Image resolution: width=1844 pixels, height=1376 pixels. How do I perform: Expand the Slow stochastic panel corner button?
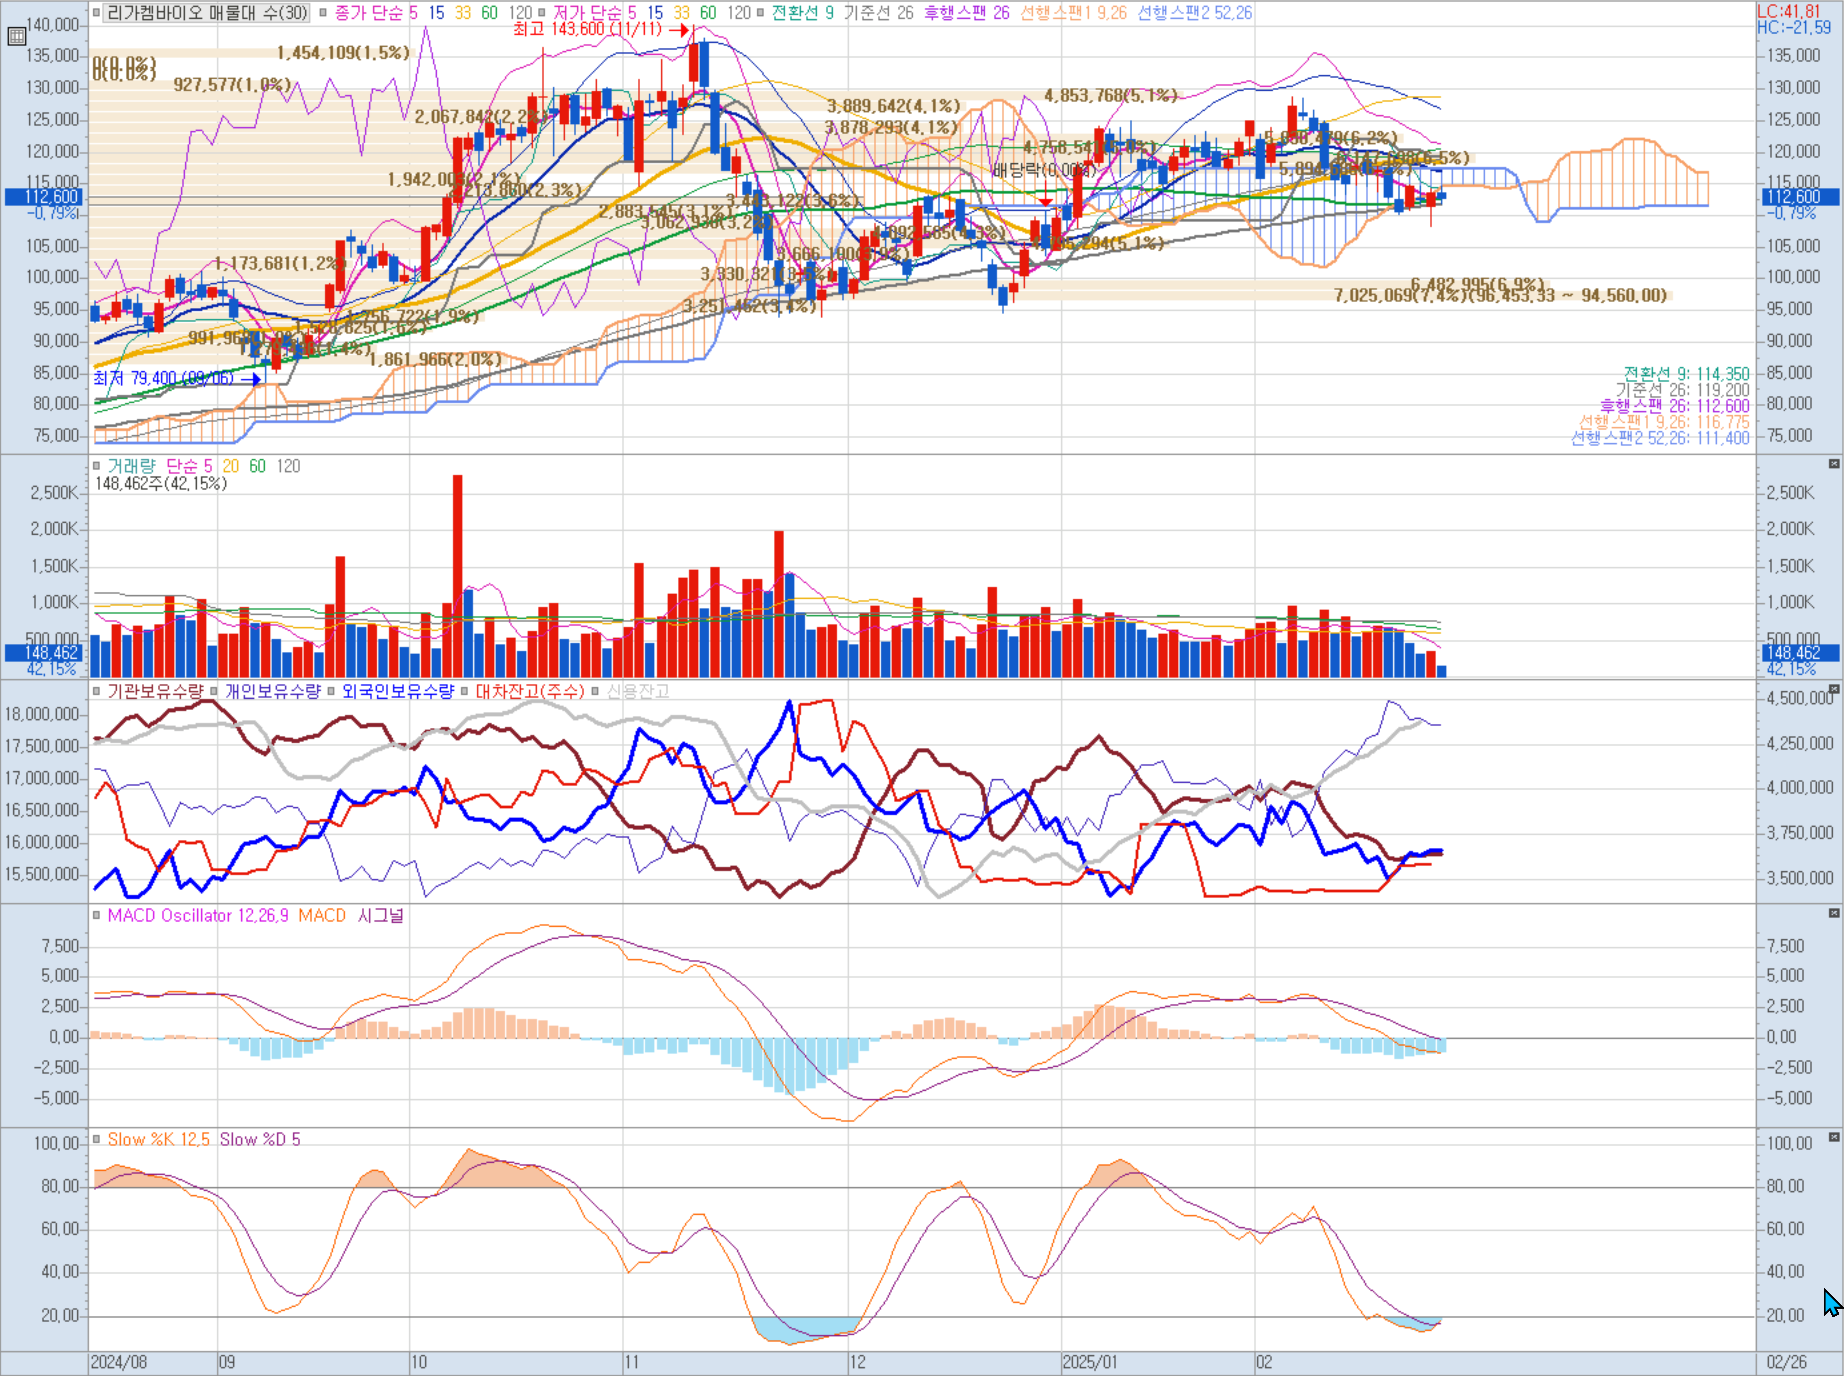coord(1834,1137)
